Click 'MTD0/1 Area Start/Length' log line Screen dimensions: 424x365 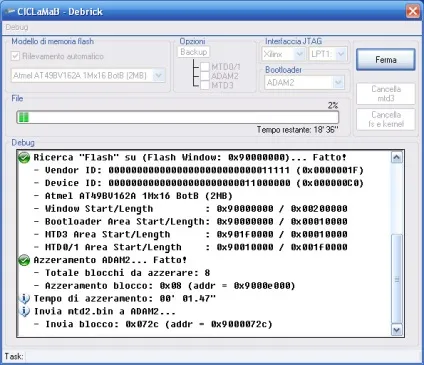click(190, 247)
